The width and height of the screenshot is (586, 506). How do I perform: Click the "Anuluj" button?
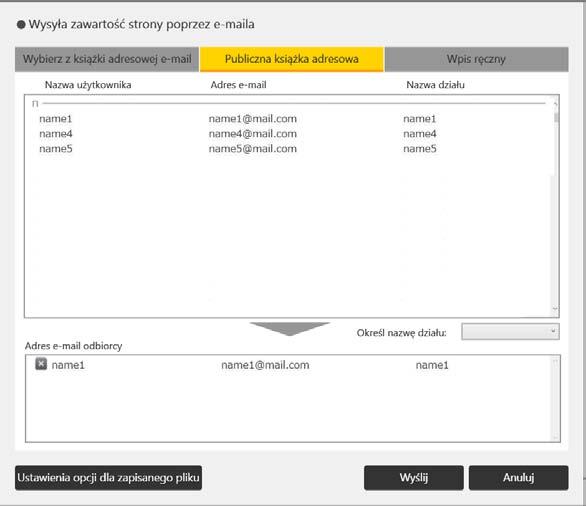(519, 478)
